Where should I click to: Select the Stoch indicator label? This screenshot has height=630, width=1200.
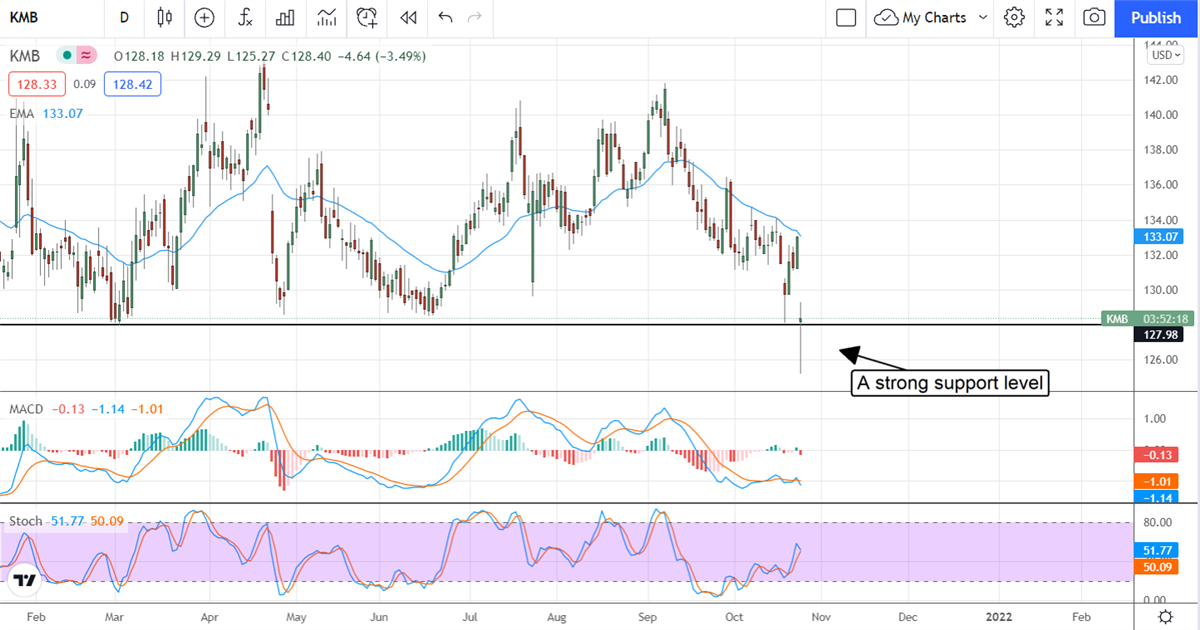[x=24, y=521]
